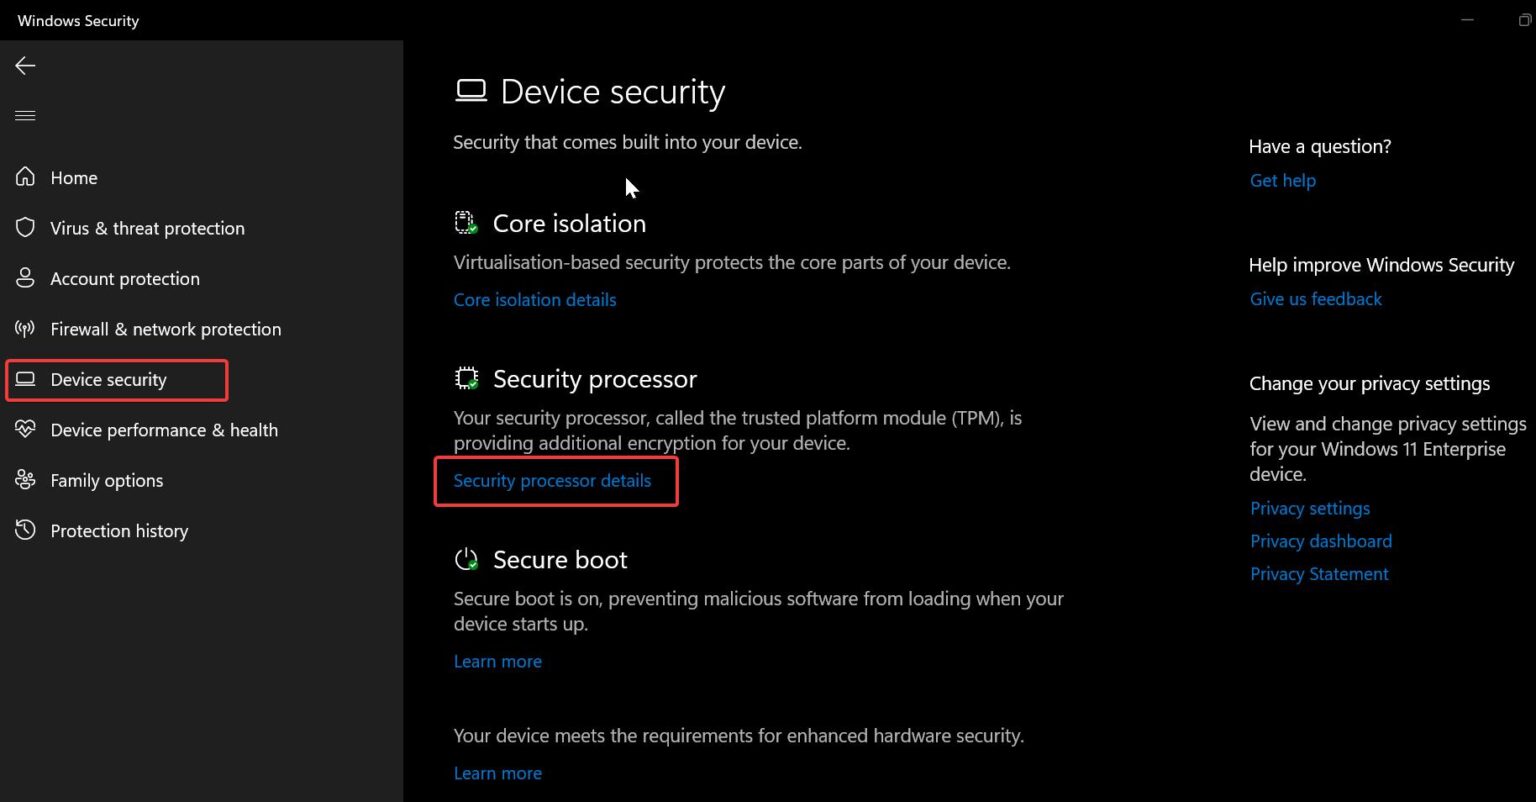Click Get help under Have a question
Viewport: 1536px width, 802px height.
(1282, 180)
